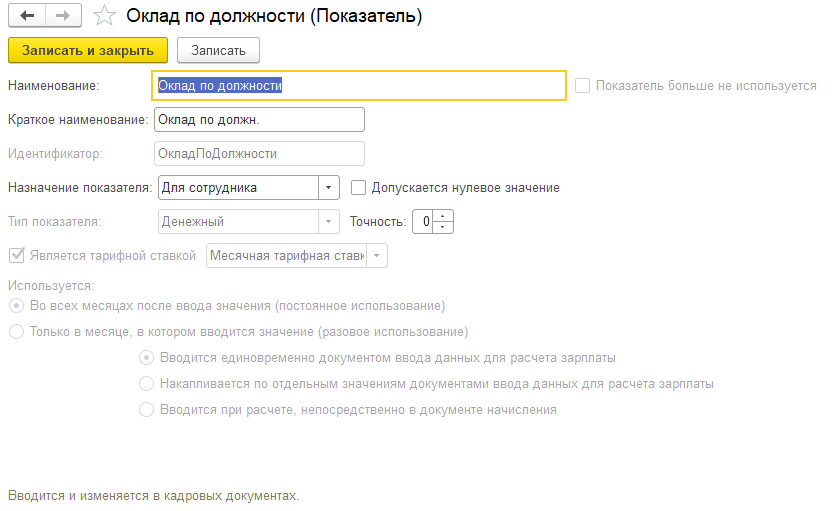Decrease precision value with down spinner arrow

click(x=445, y=227)
